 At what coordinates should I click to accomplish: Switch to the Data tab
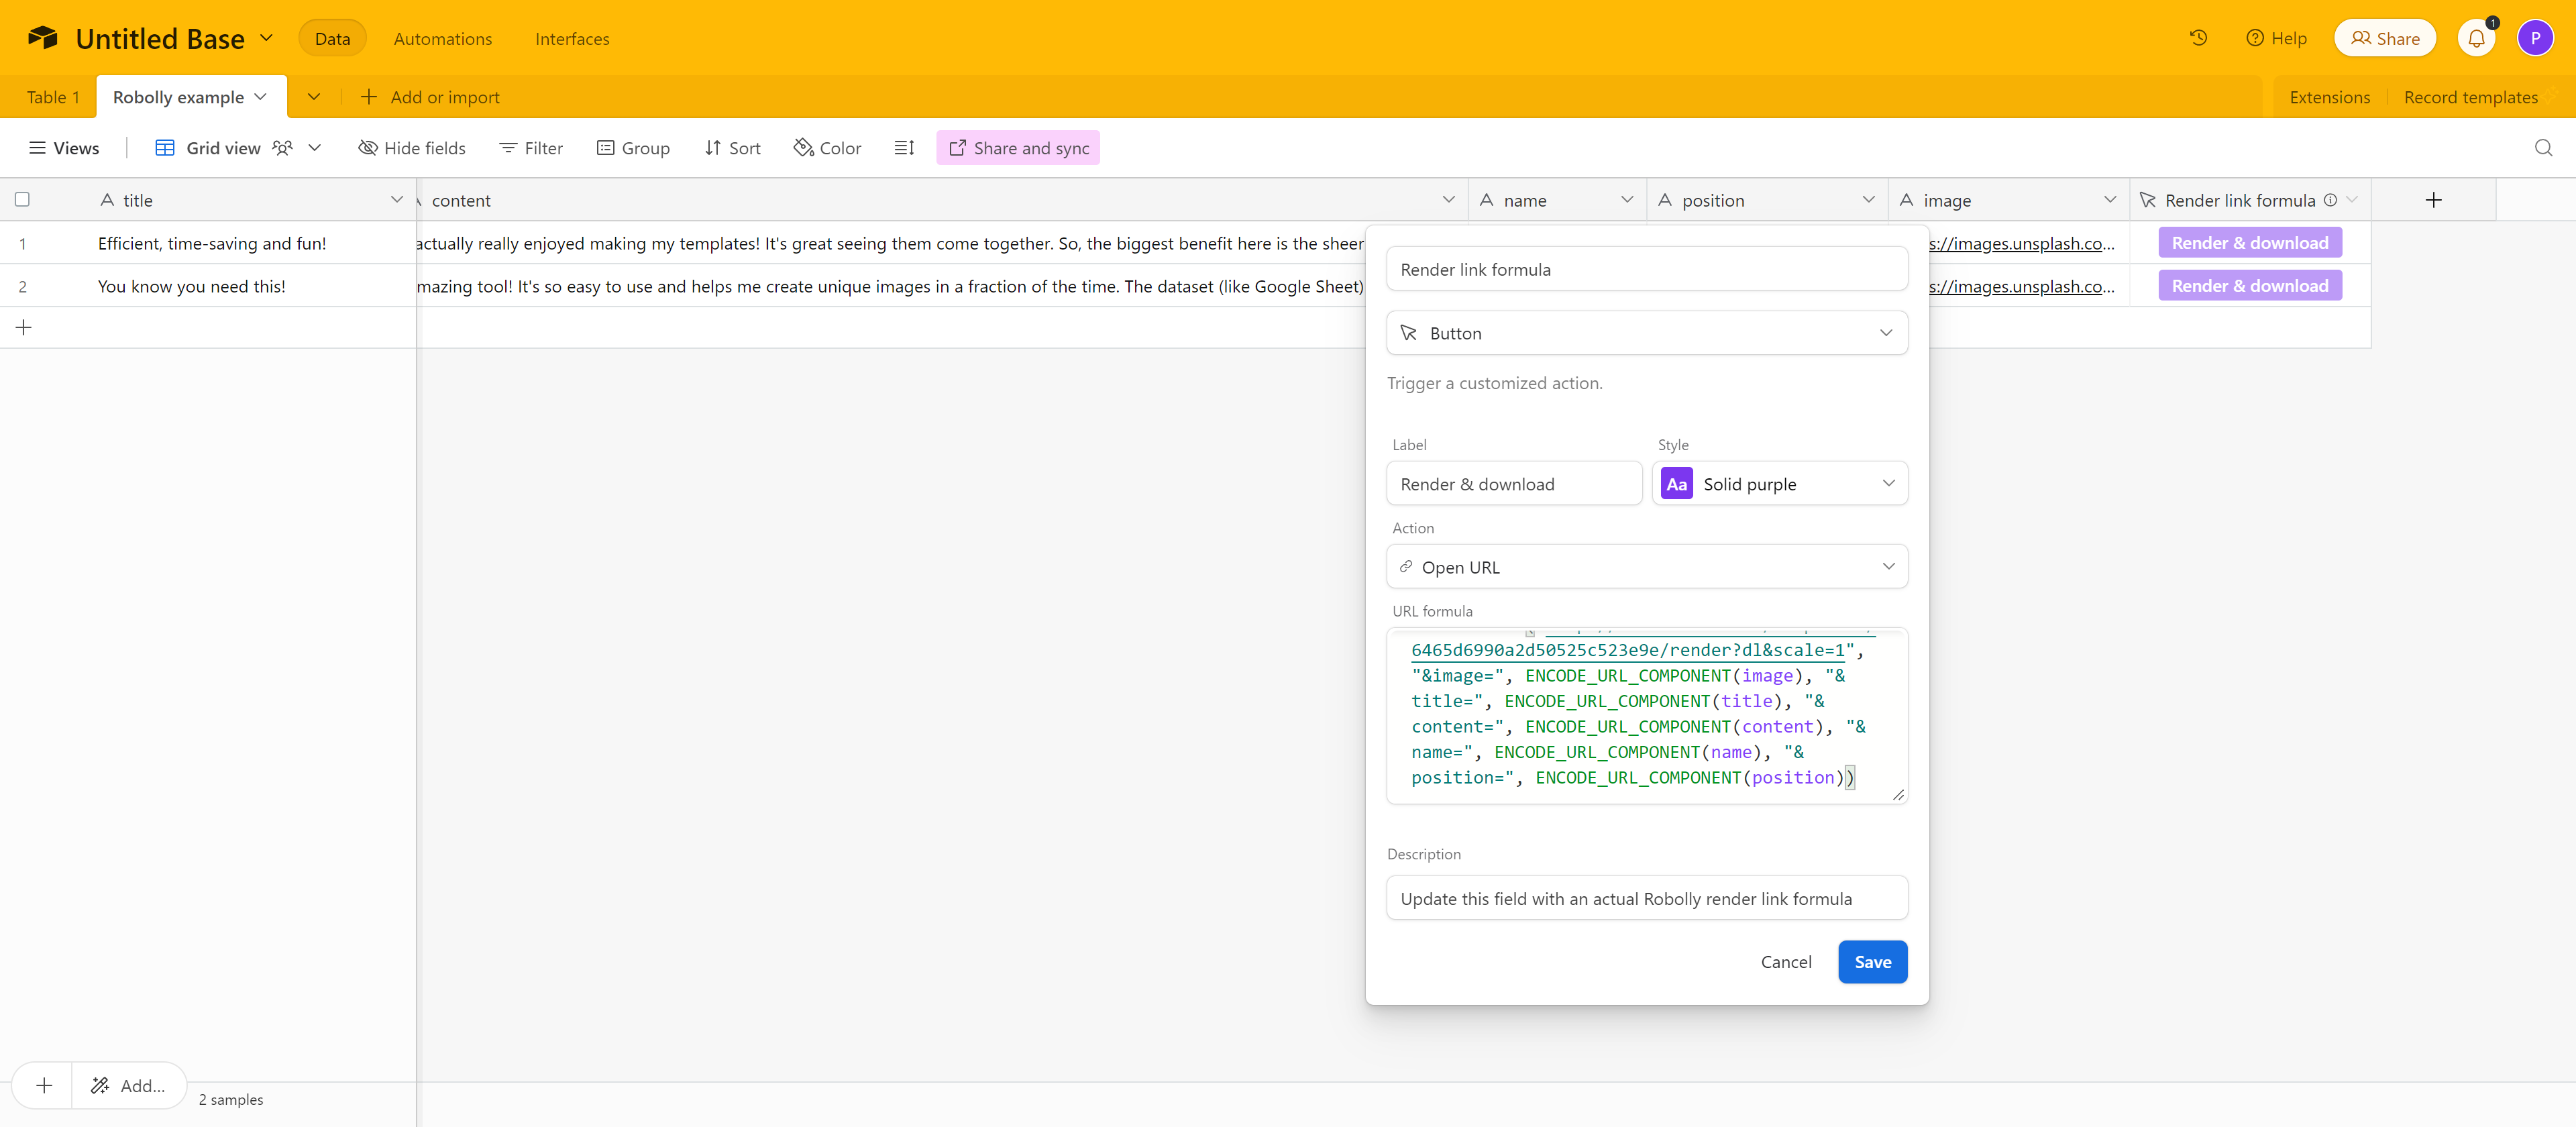coord(332,38)
